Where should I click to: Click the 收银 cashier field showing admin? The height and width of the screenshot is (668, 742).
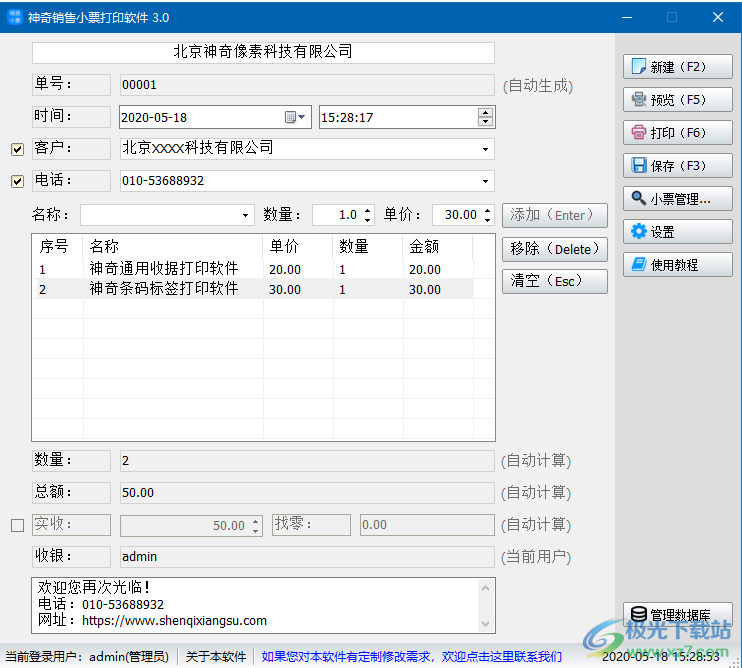[307, 557]
